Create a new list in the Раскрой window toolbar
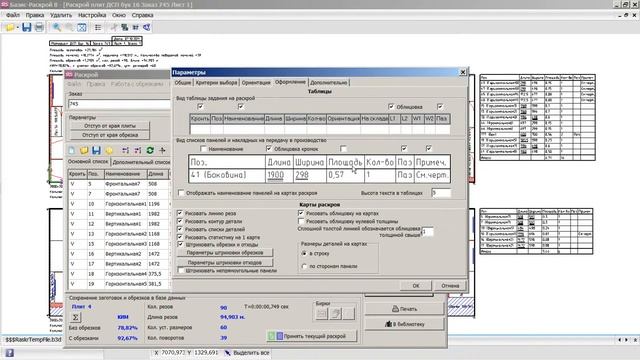 click(x=72, y=150)
